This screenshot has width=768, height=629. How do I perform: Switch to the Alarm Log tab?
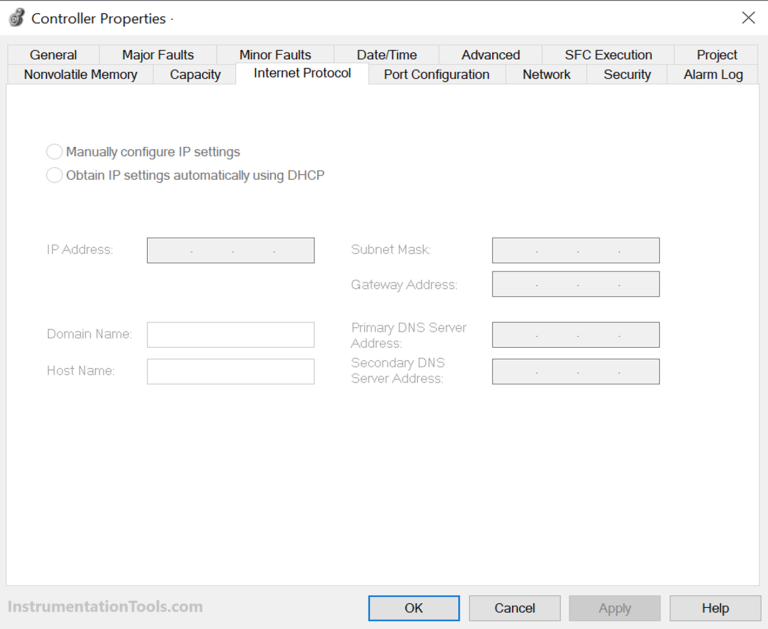pyautogui.click(x=713, y=74)
